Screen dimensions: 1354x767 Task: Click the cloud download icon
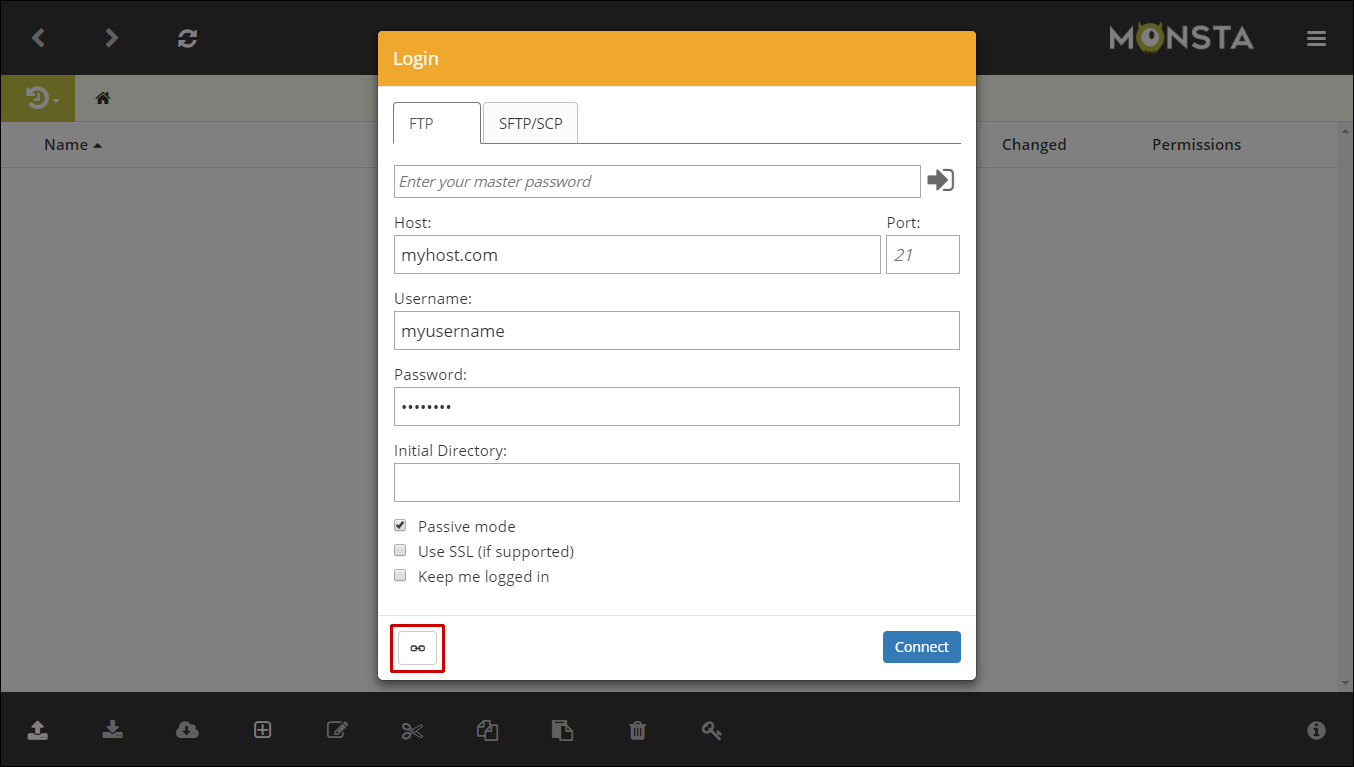187,730
